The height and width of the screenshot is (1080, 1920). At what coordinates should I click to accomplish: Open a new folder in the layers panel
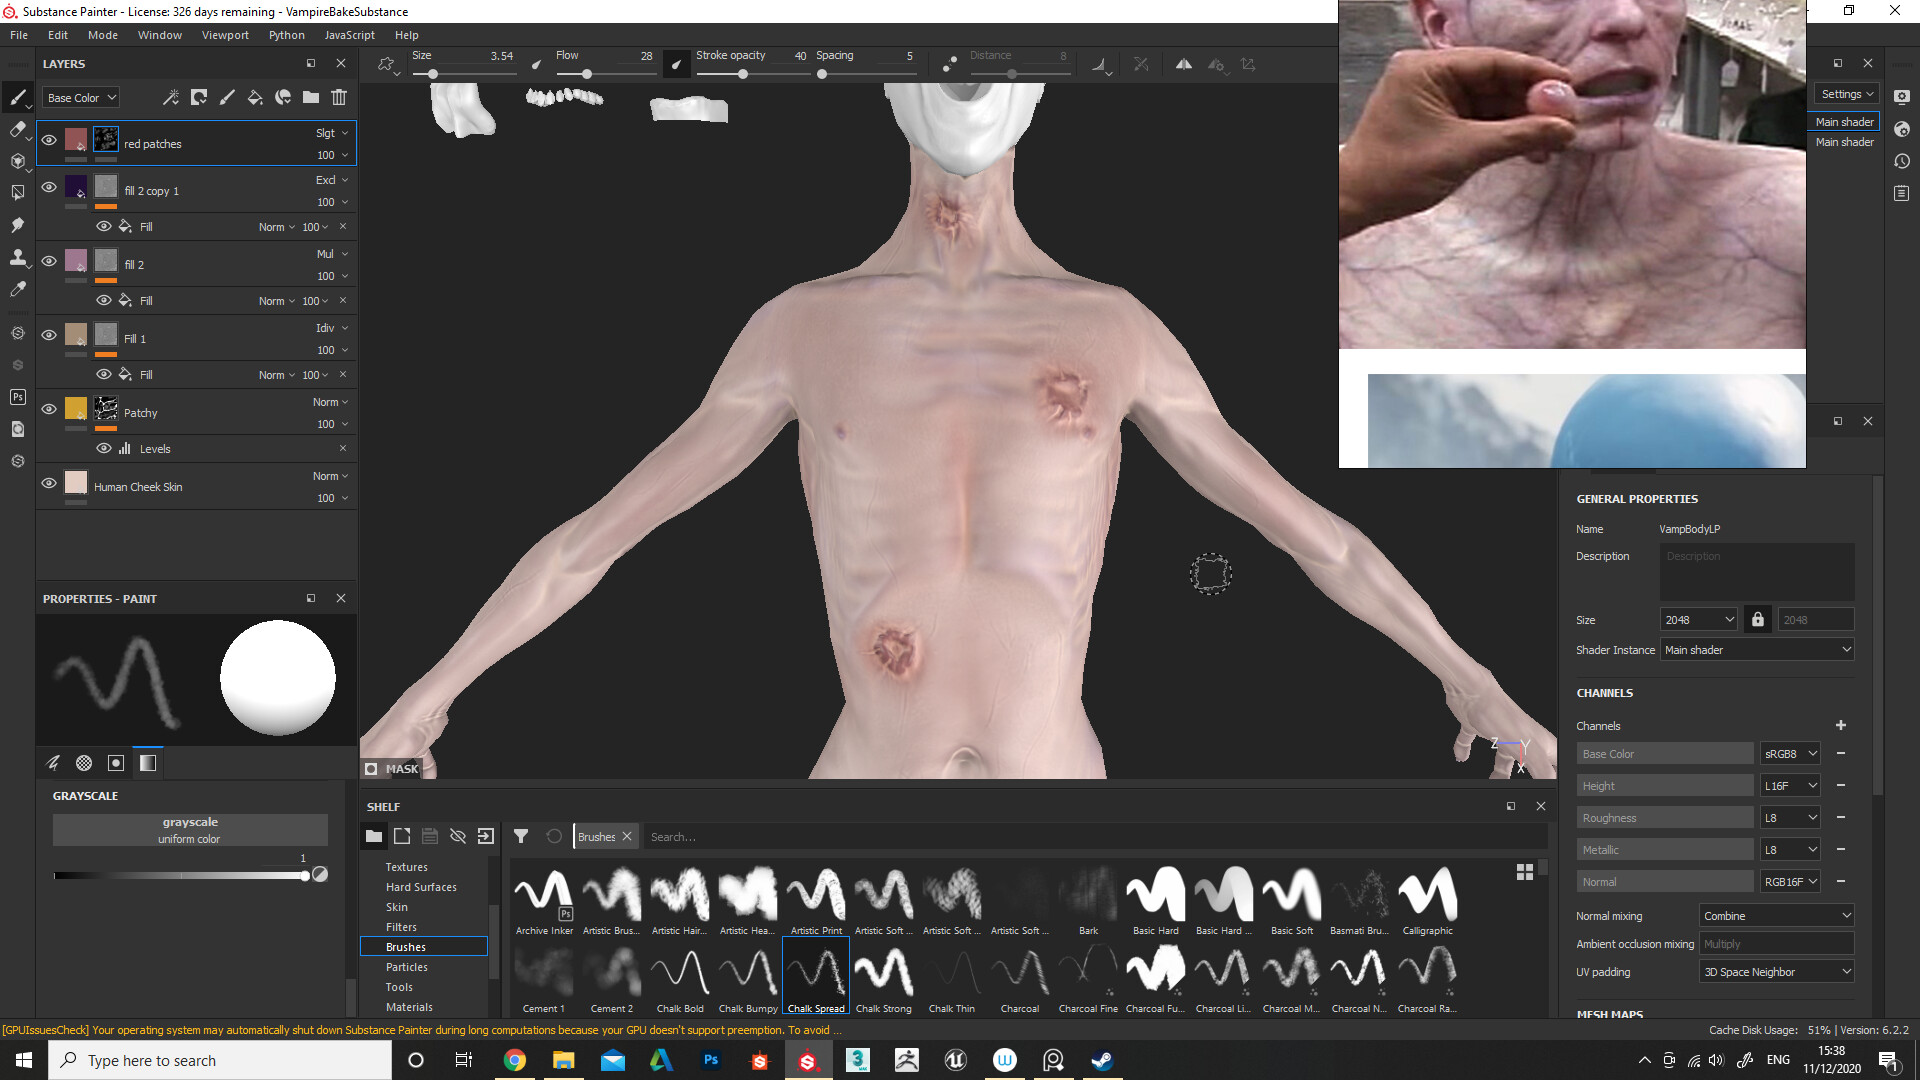pyautogui.click(x=310, y=97)
